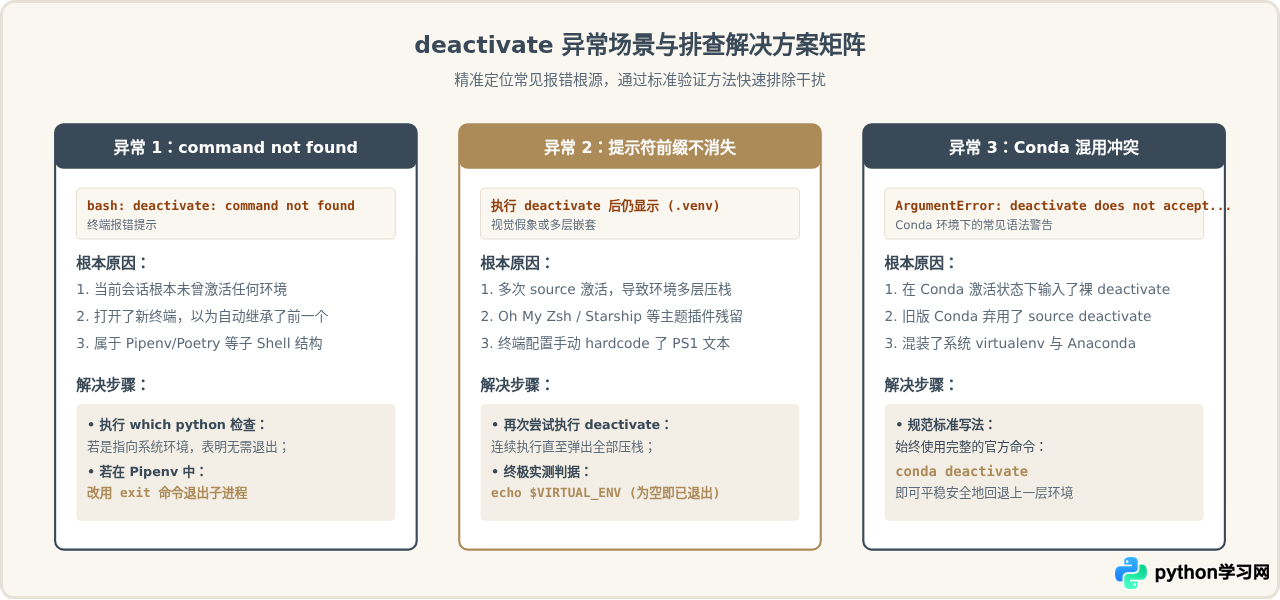Click line 旧版 Conda 弃用了 source deactivate

(1018, 316)
